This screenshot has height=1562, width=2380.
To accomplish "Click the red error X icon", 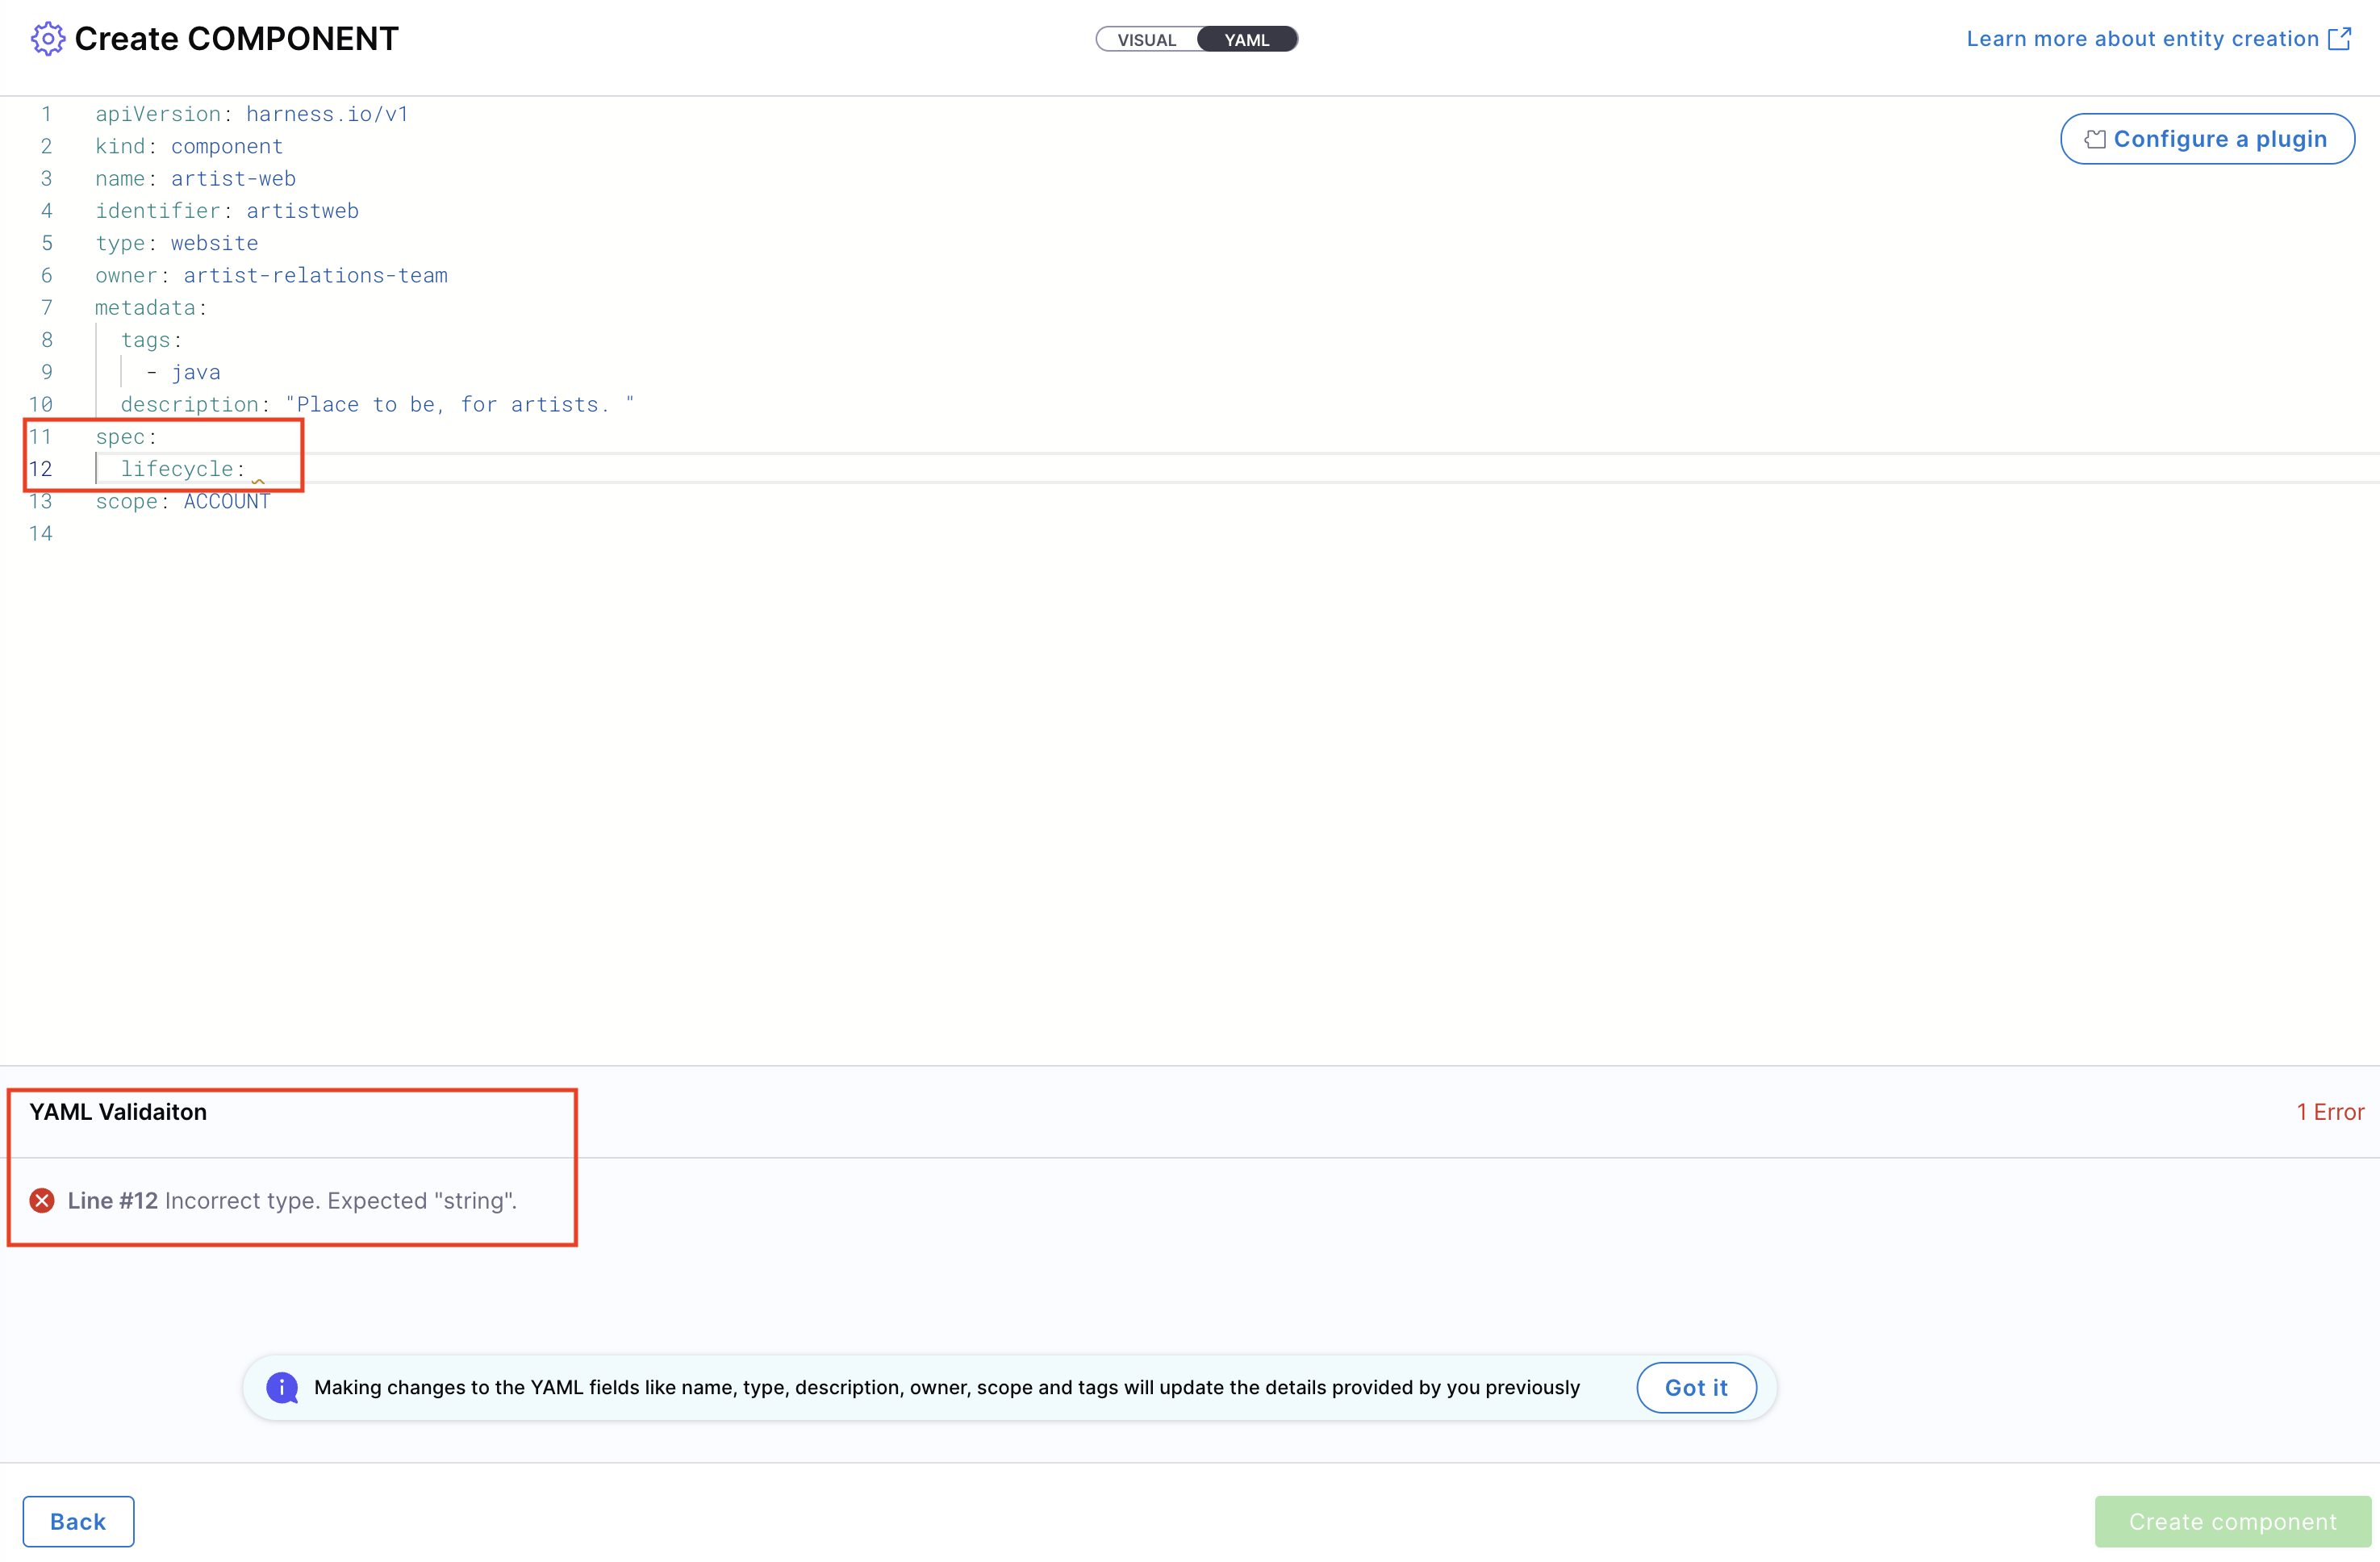I will coord(42,1200).
